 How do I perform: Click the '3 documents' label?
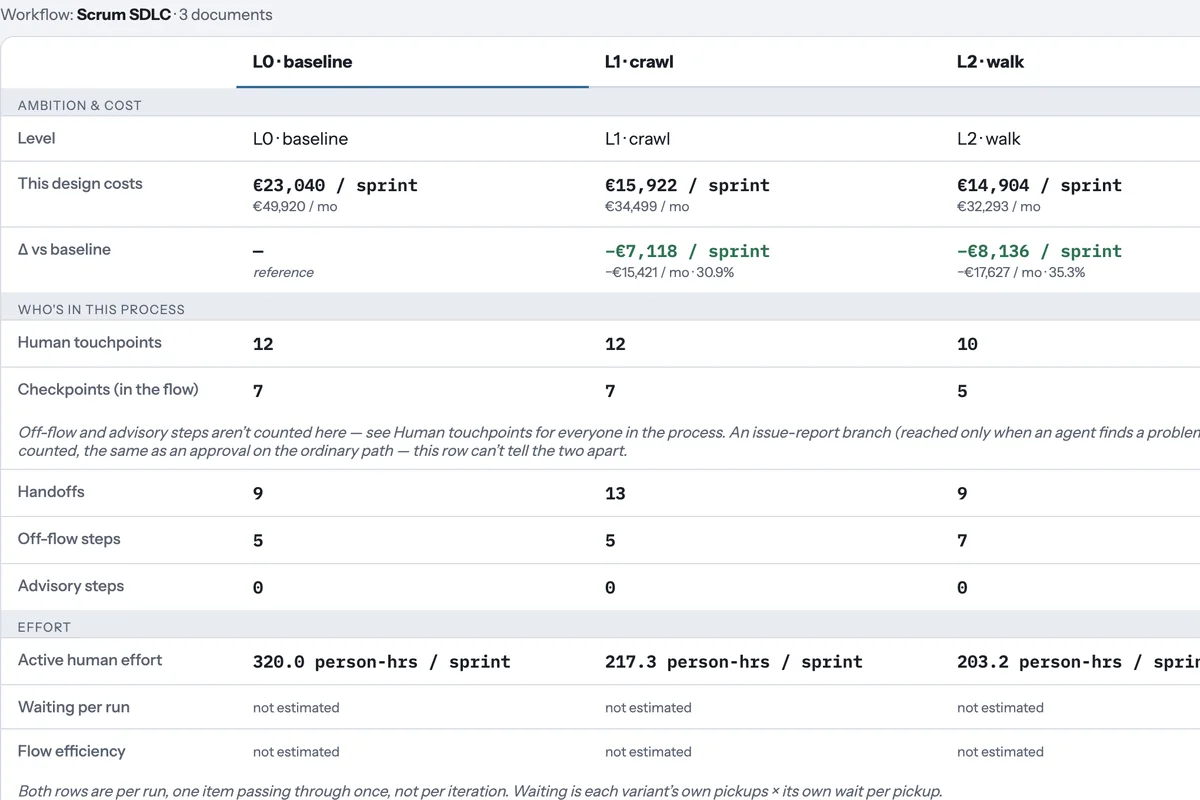226,15
